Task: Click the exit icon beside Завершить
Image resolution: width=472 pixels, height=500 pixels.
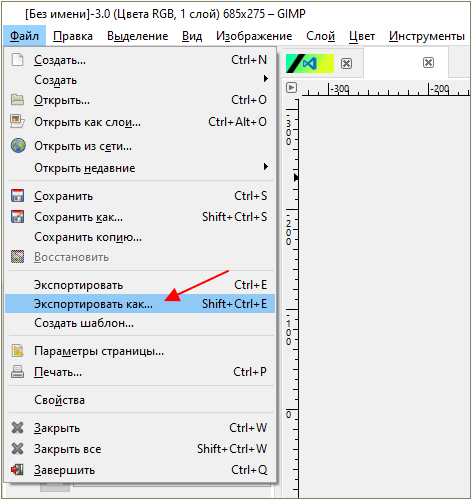Action: click(17, 470)
